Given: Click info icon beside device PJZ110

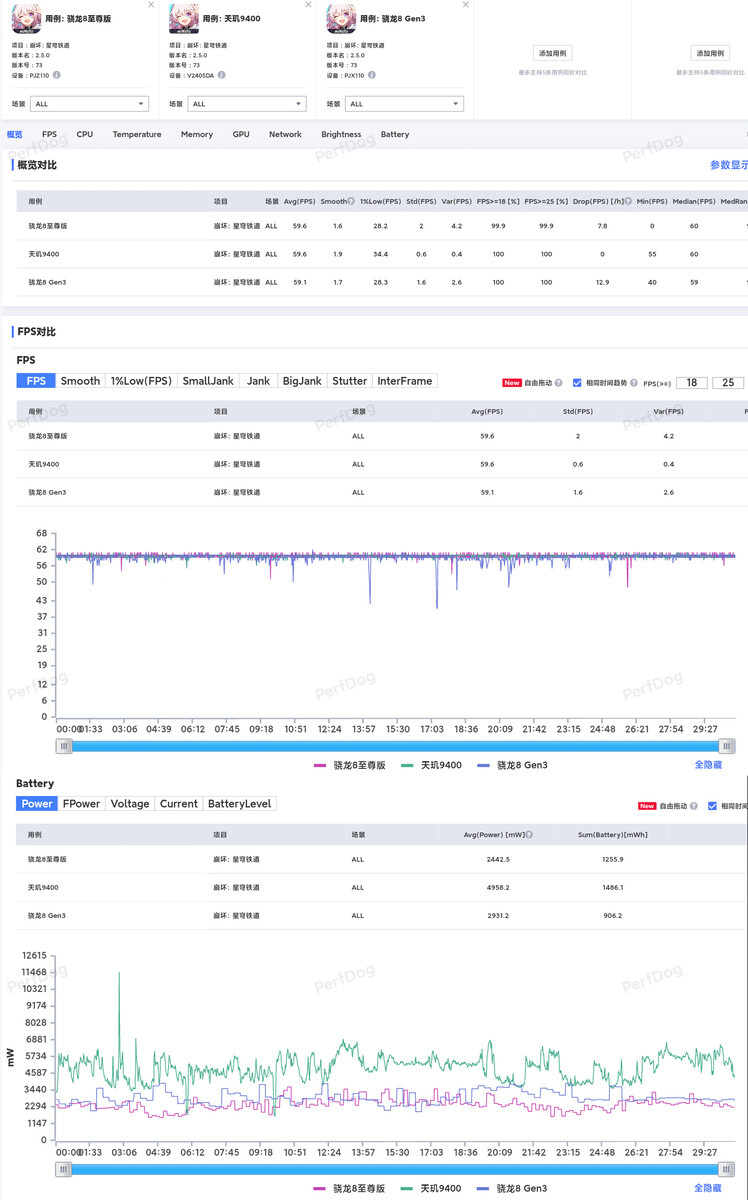Looking at the screenshot, I should [x=57, y=75].
